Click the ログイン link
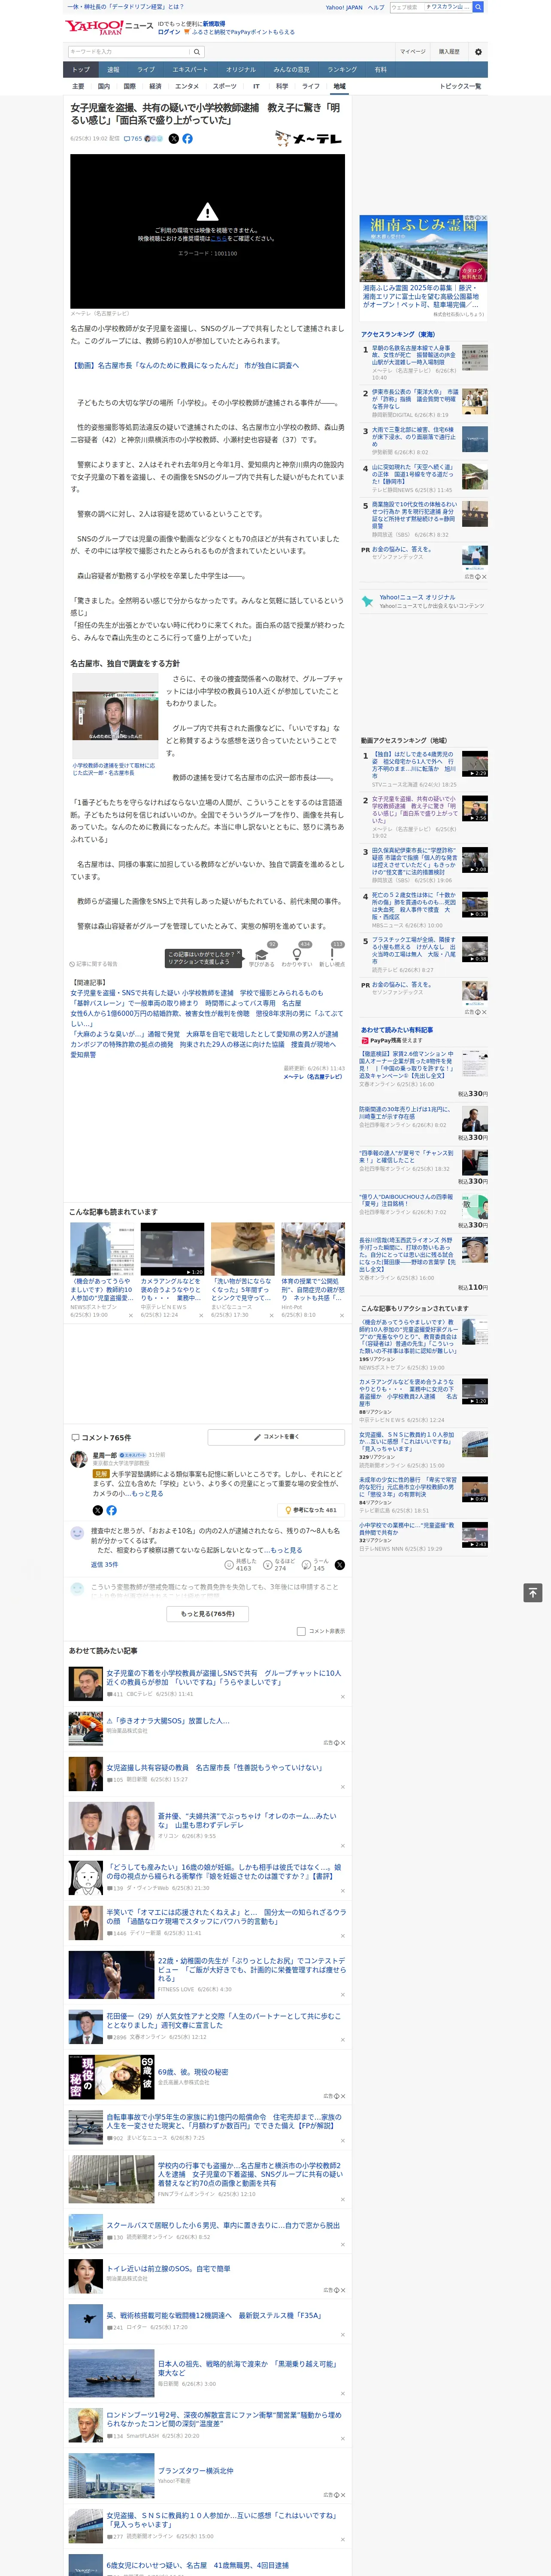 pos(169,32)
